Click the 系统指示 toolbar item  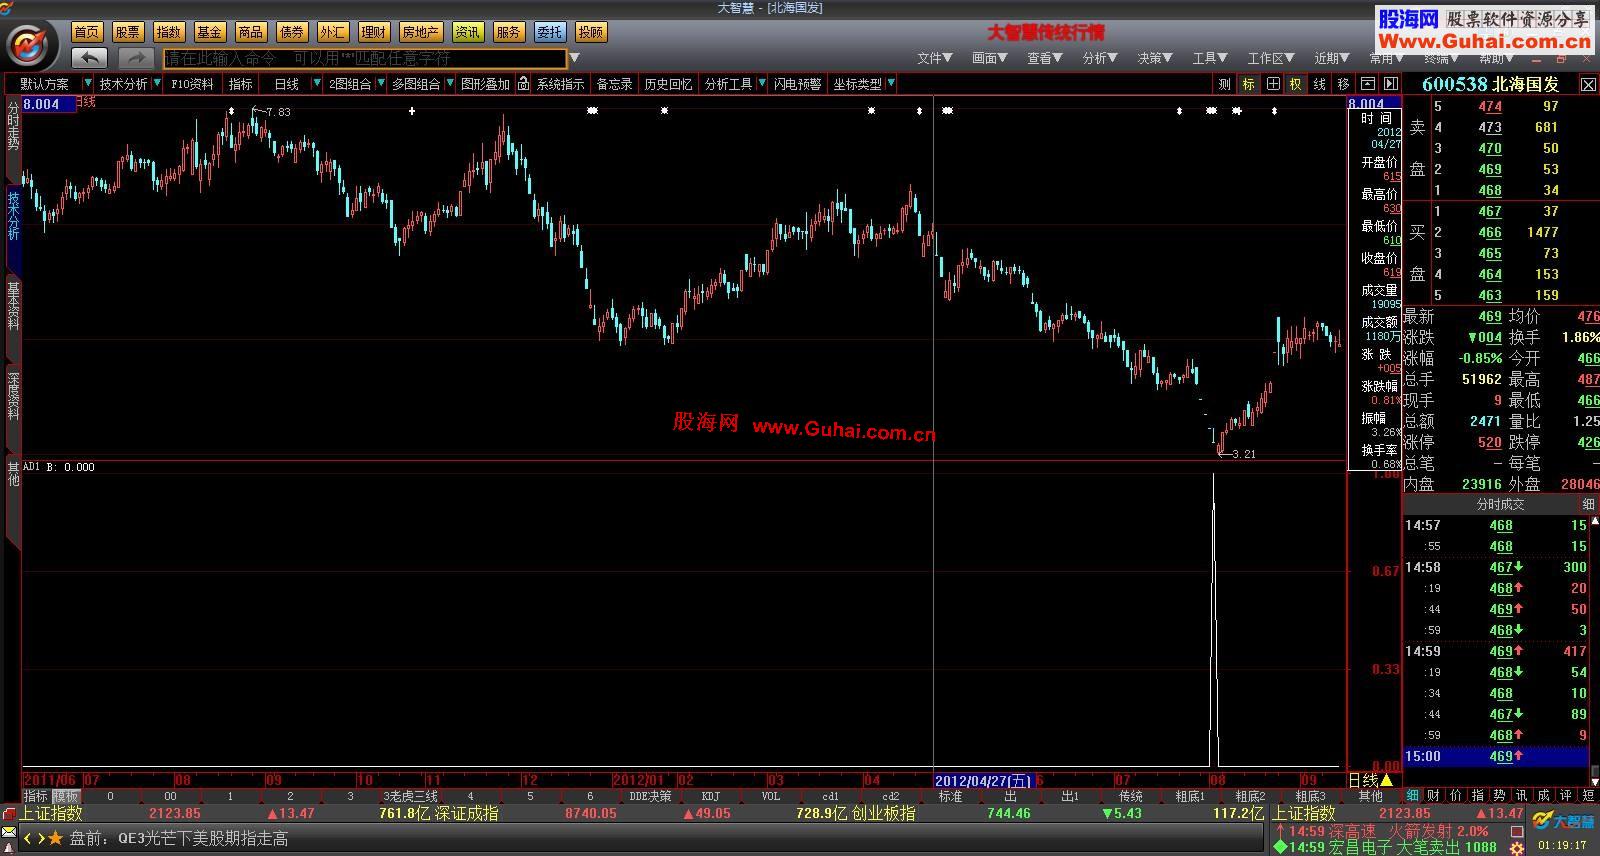(560, 84)
